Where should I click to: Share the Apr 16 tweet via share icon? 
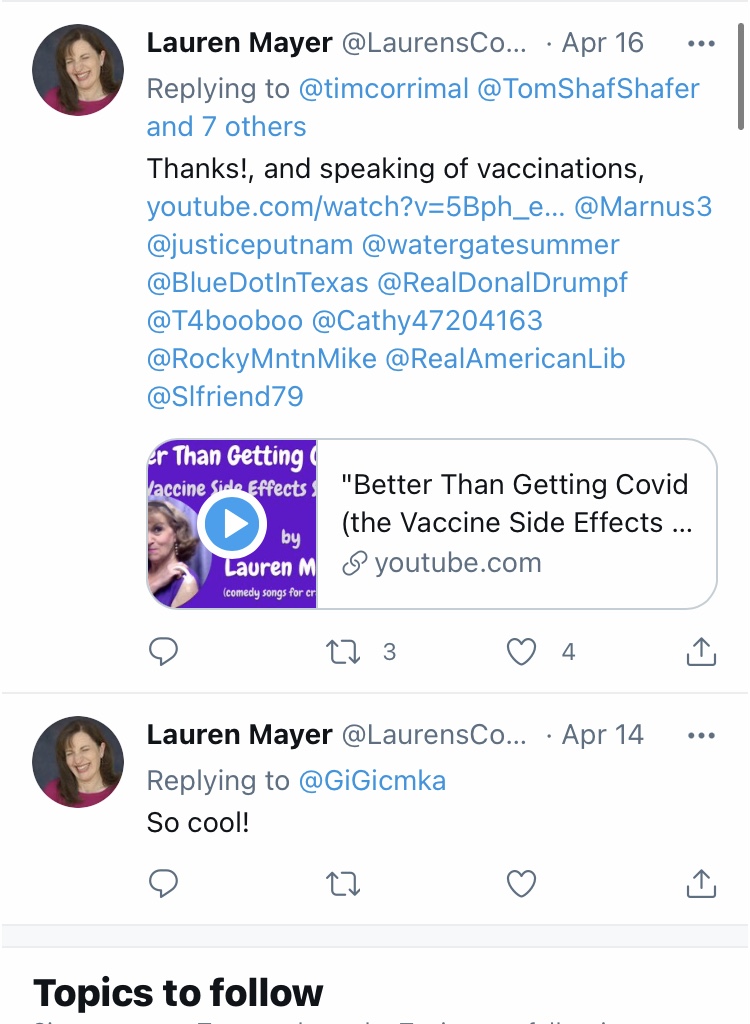click(701, 651)
